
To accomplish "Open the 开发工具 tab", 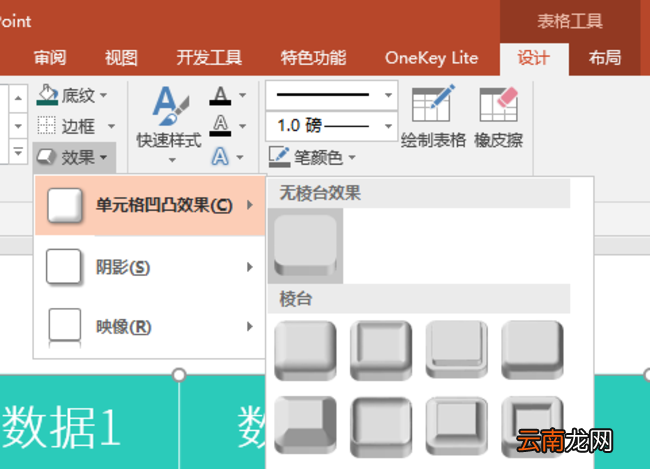I will 209,58.
